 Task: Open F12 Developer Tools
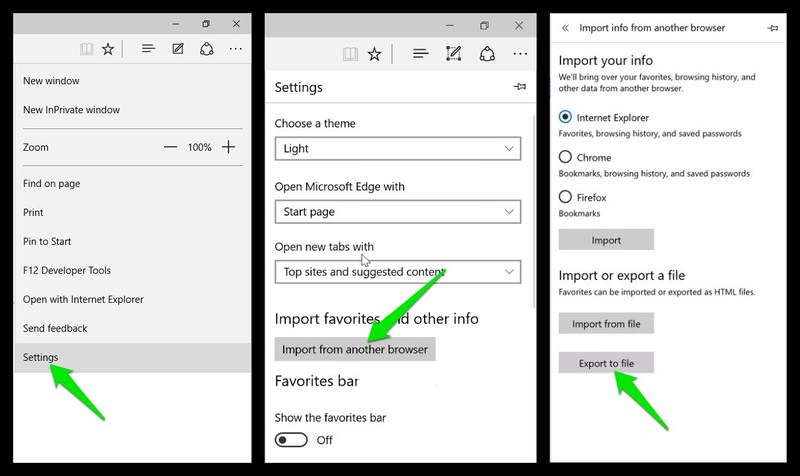132,270
